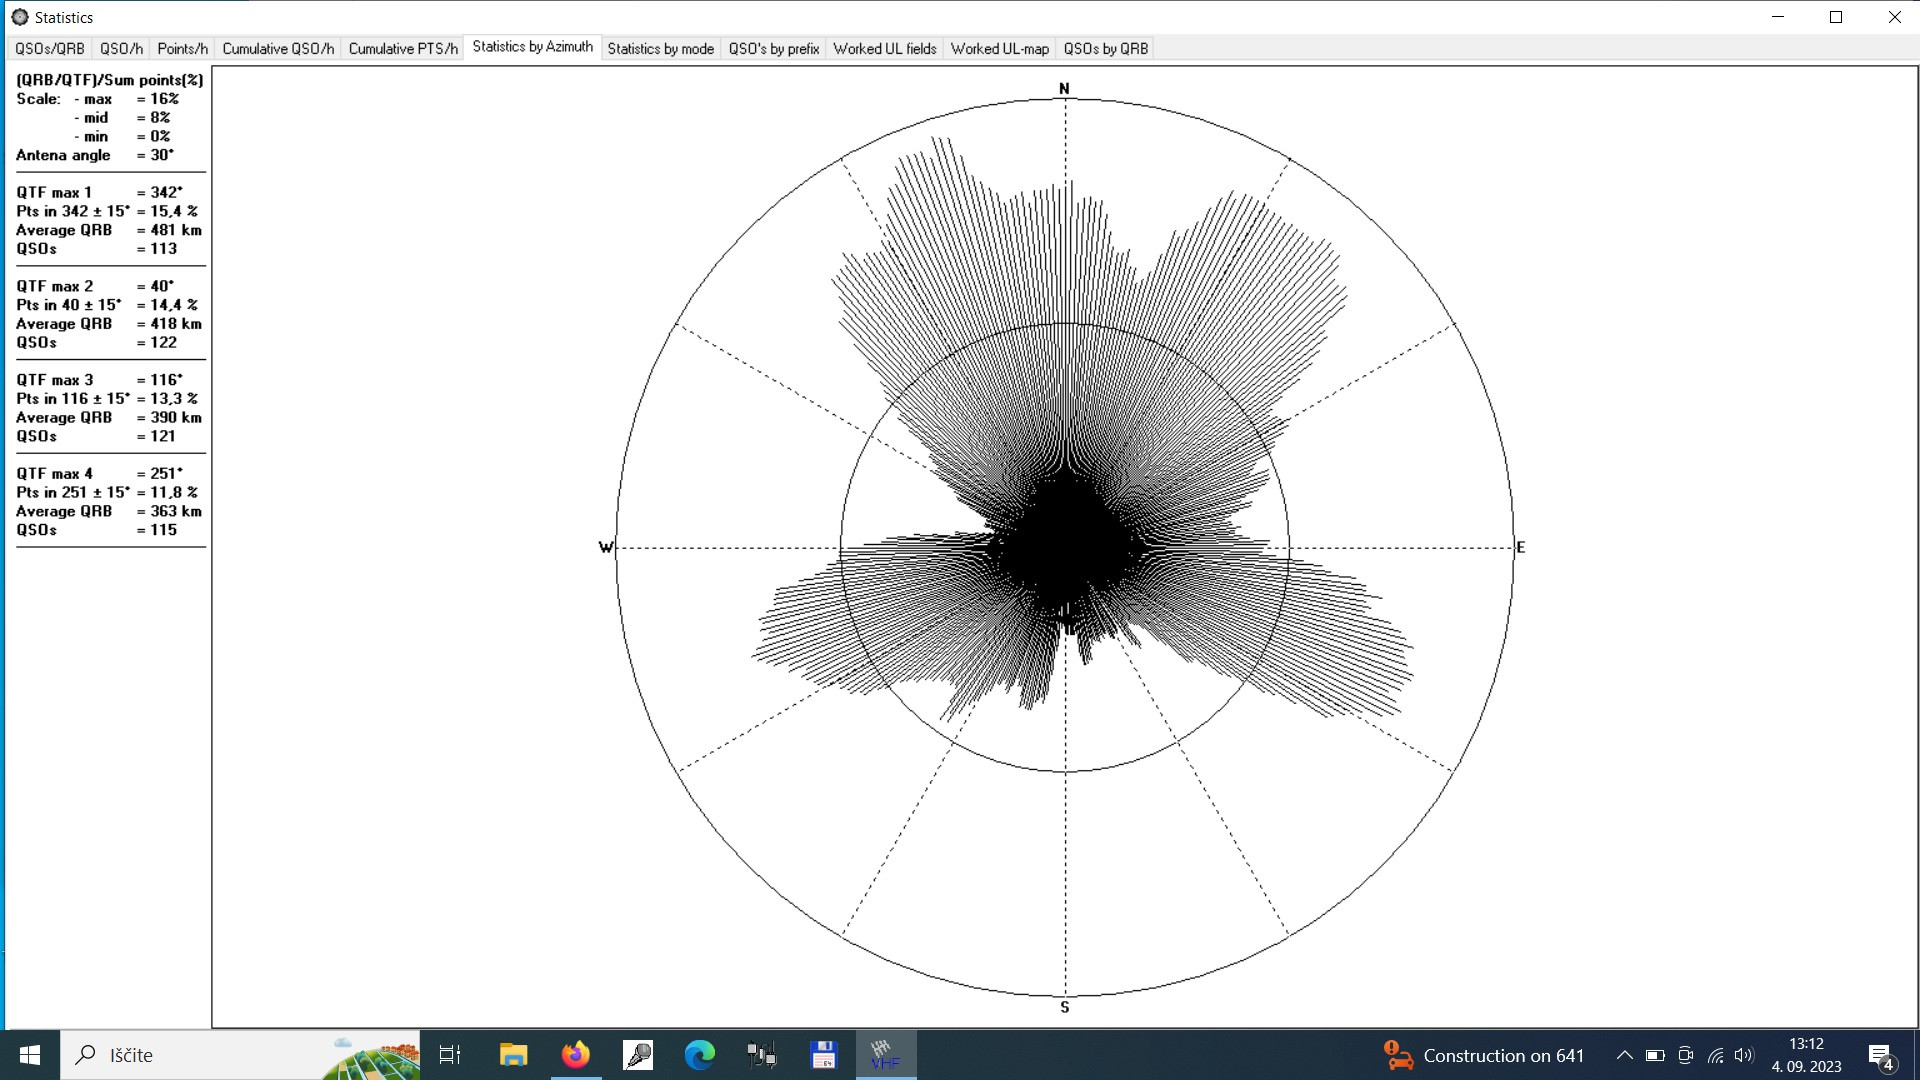Open the QSO/h tab
The height and width of the screenshot is (1080, 1920).
pyautogui.click(x=121, y=48)
